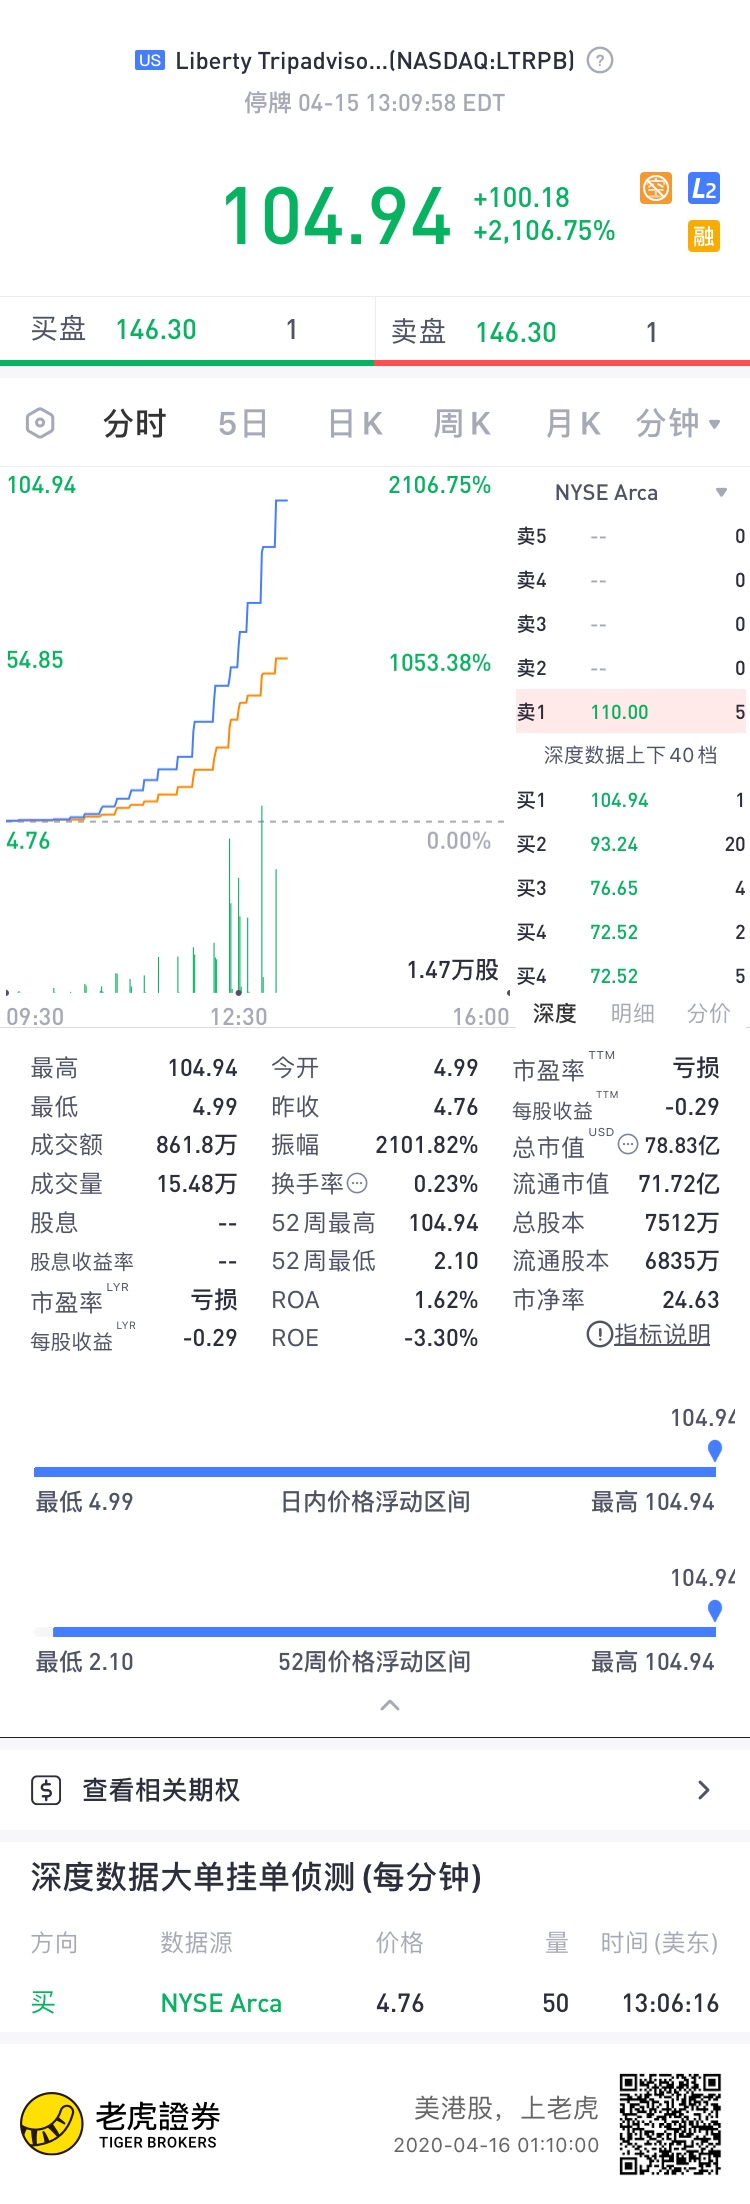Tap the 卖盘 ask 146.30 panel
The image size is (750, 2204).
click(563, 331)
